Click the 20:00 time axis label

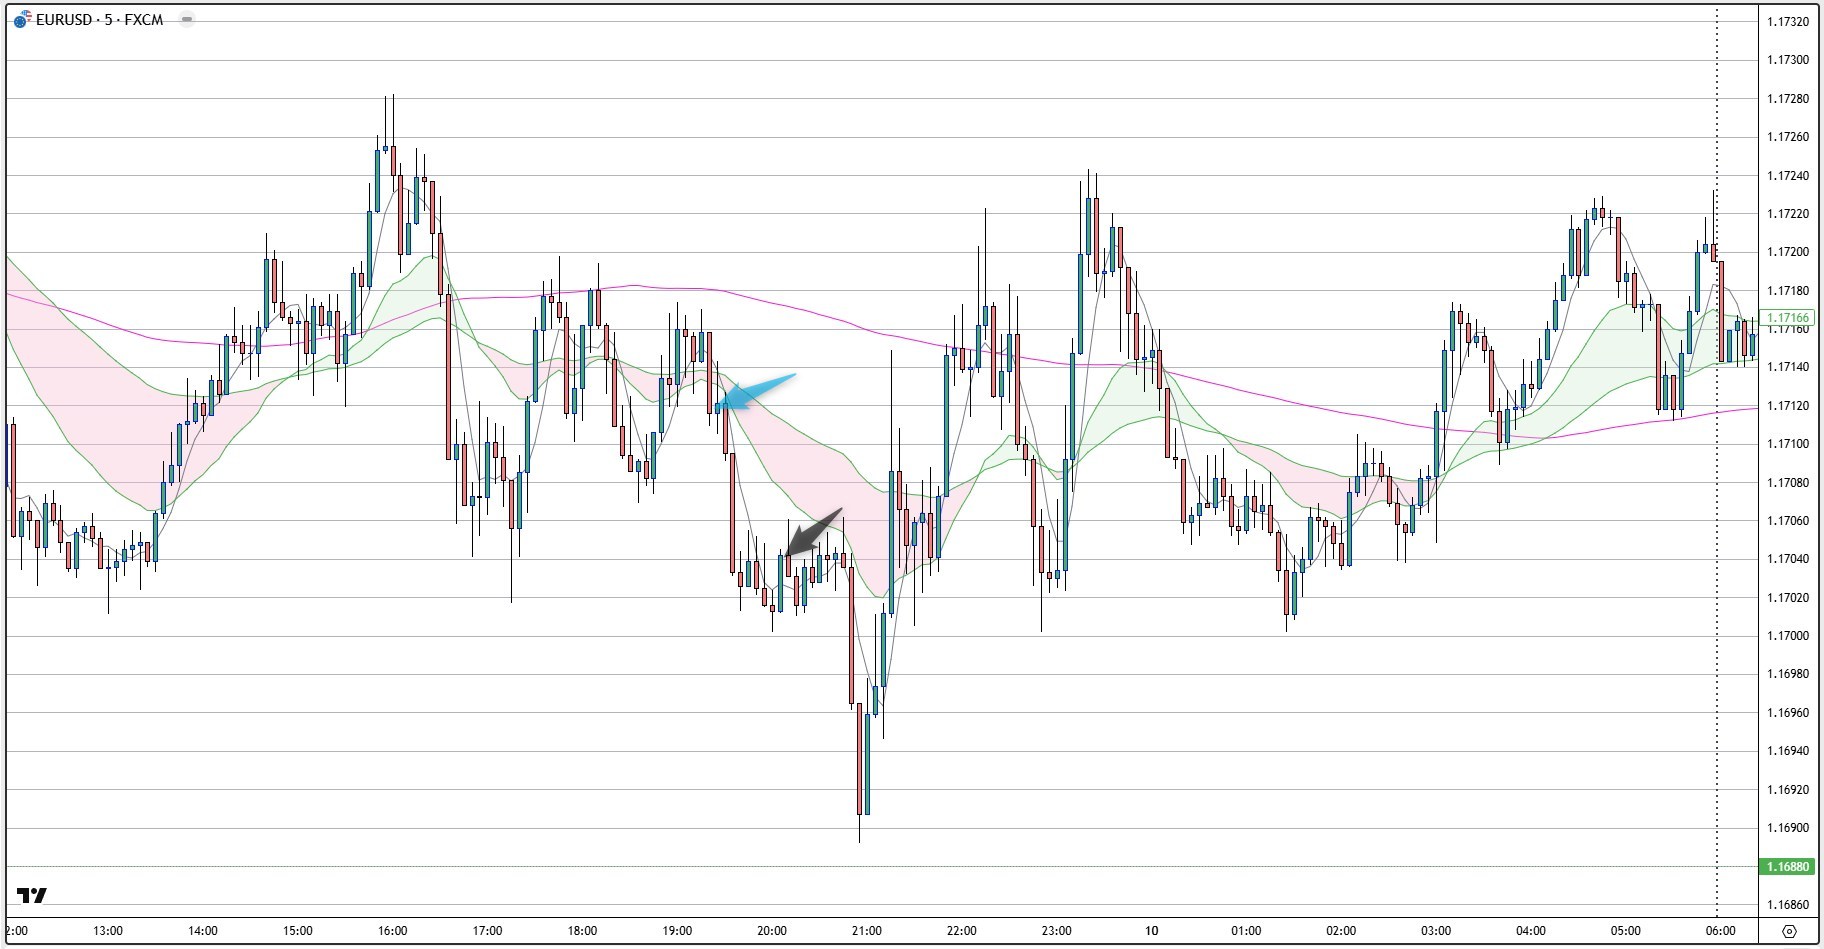tap(772, 931)
